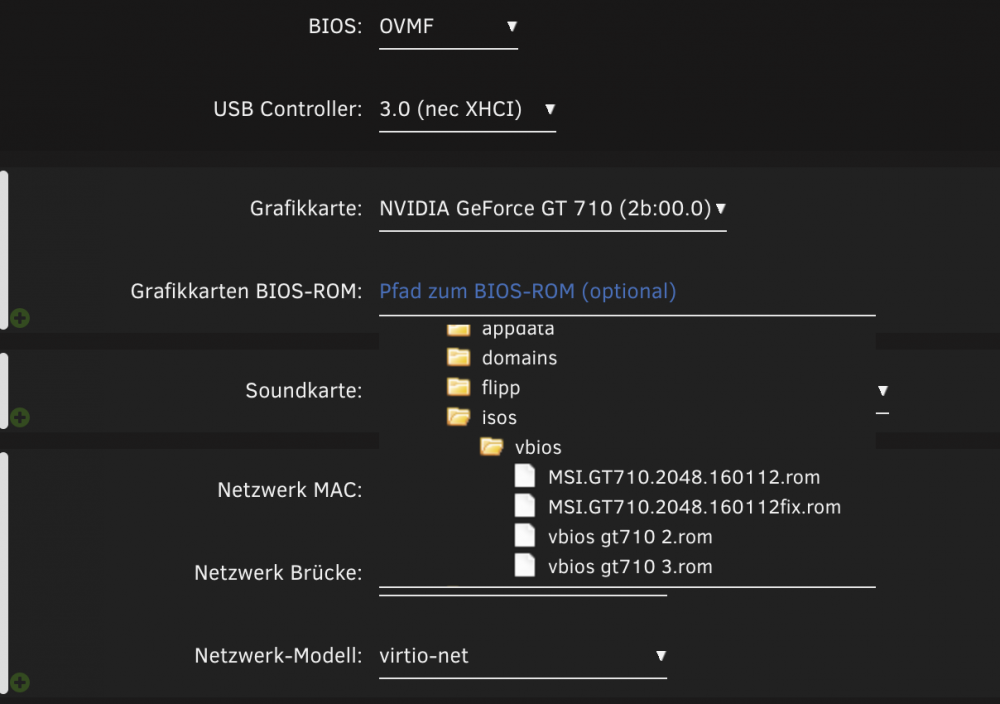Open the Soundkarte dropdown arrow
Image resolution: width=1000 pixels, height=704 pixels.
click(883, 391)
